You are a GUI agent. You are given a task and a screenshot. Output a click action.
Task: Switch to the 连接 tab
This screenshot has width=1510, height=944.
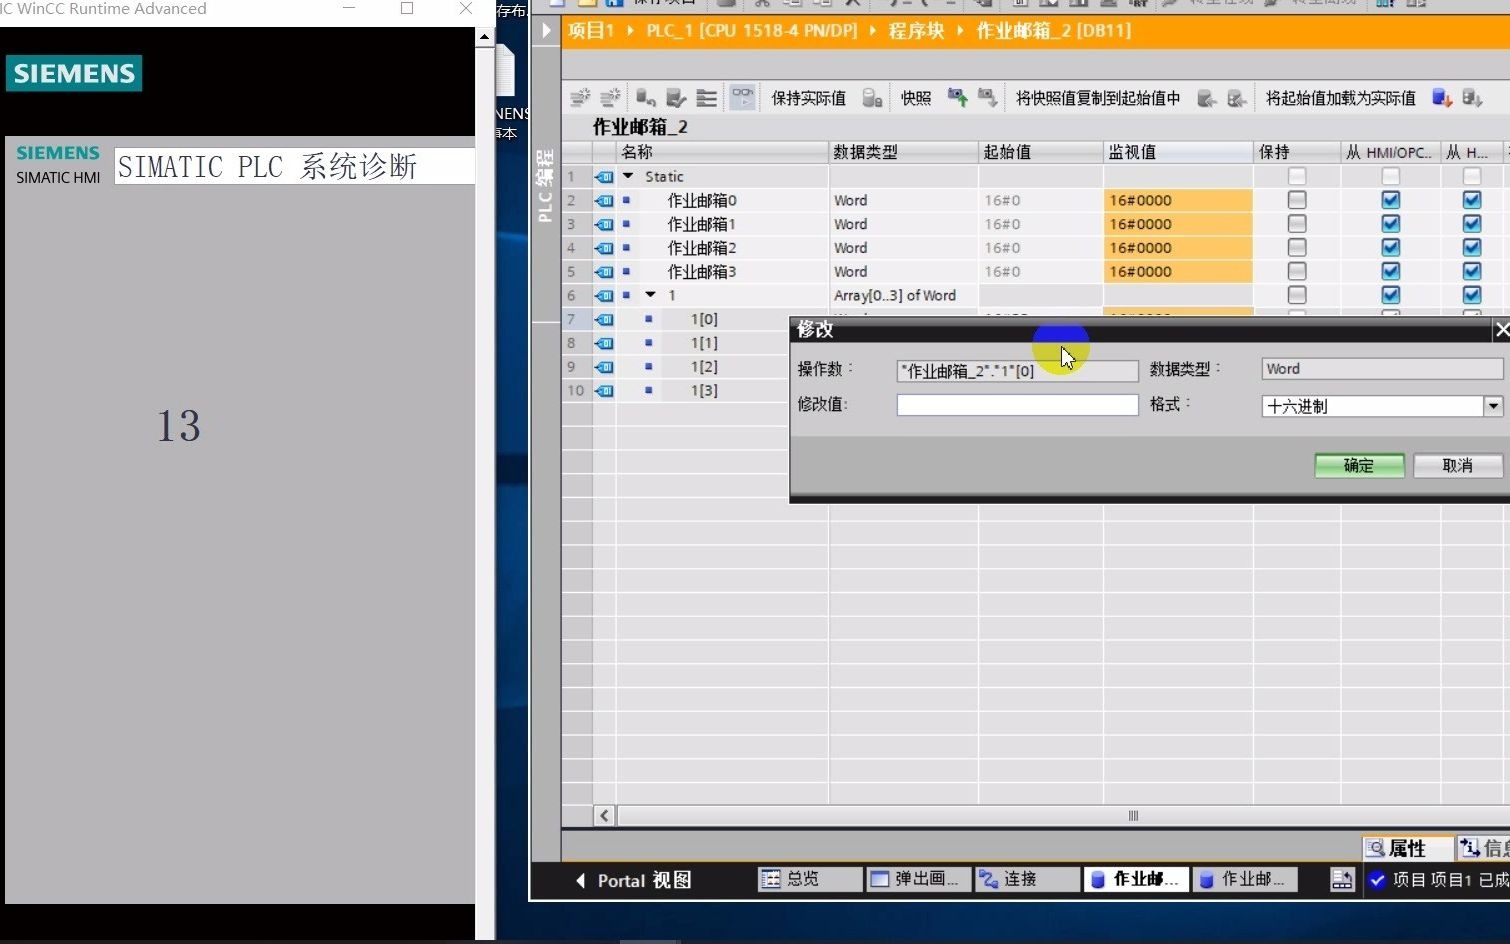pyautogui.click(x=1027, y=879)
